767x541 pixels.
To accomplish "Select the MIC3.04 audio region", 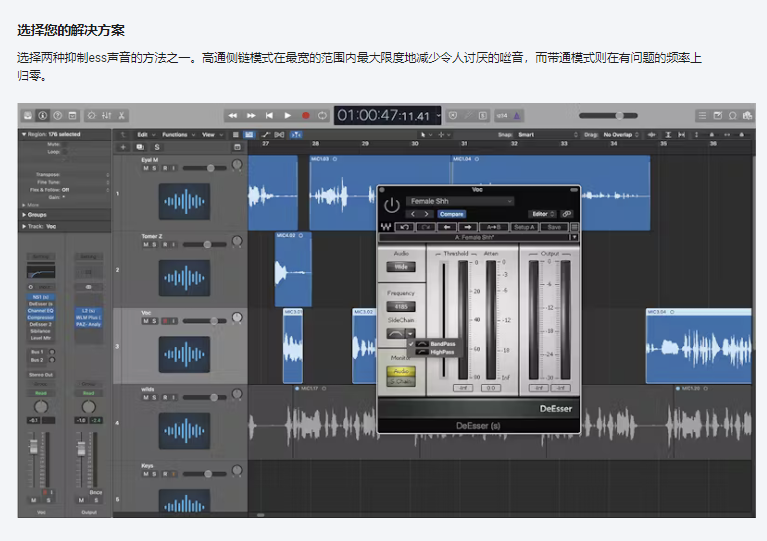I will 699,346.
